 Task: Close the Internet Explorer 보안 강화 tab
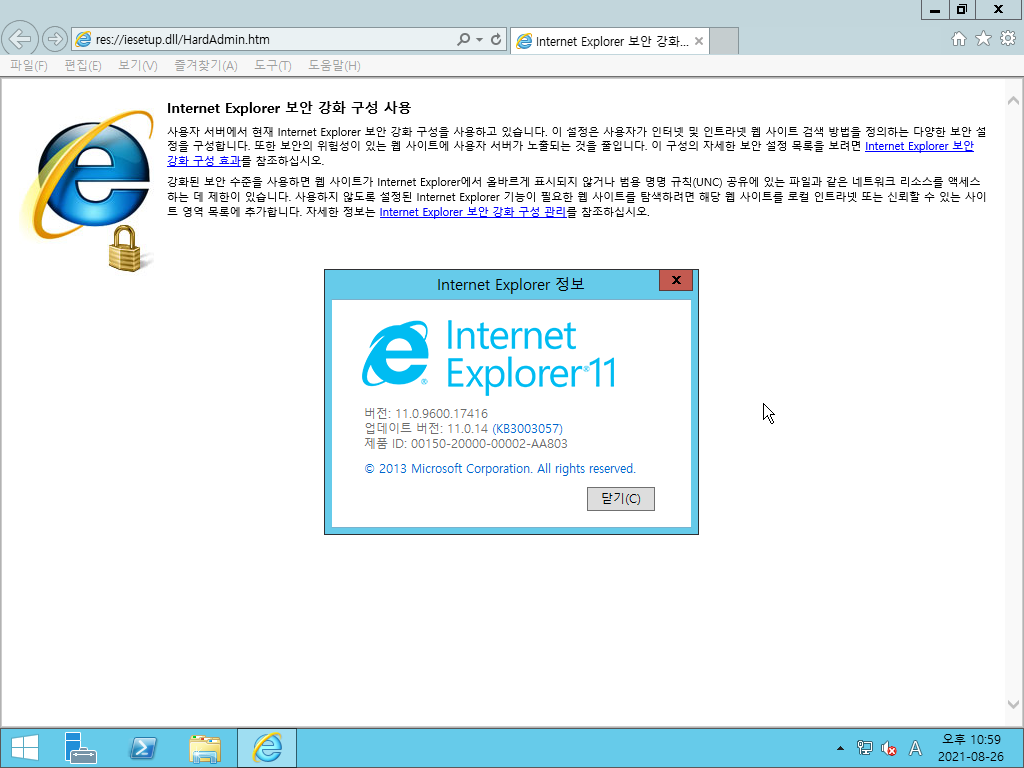coord(699,41)
